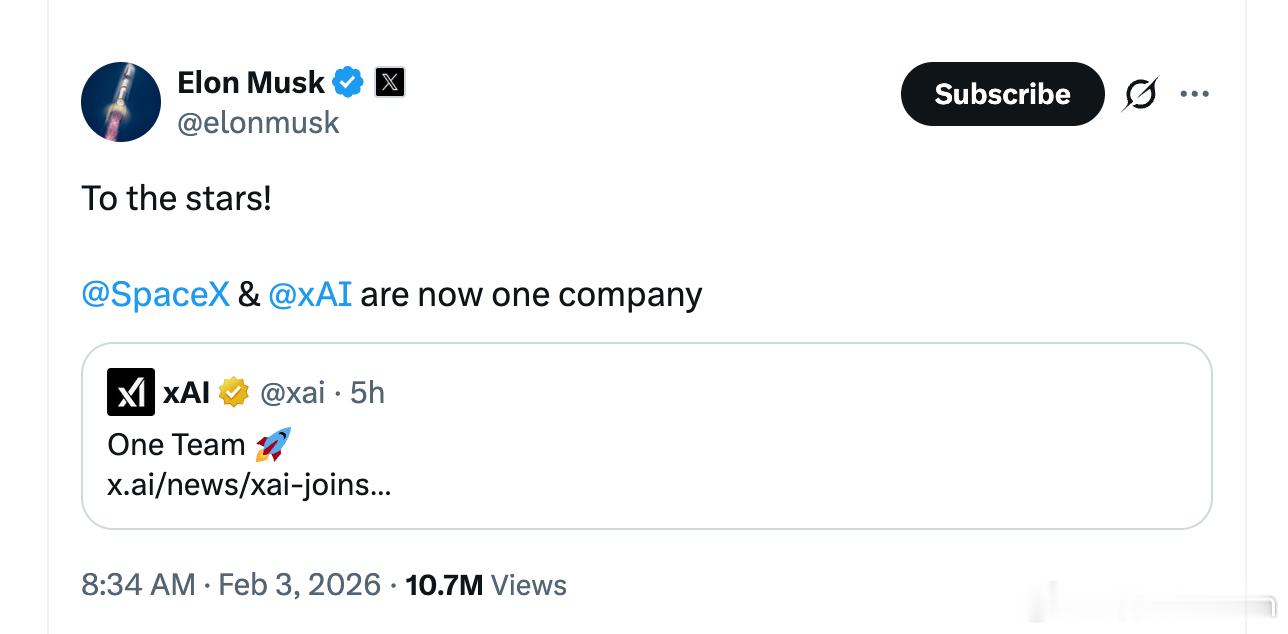Open Elon Musk's rocket profile picture
The width and height of the screenshot is (1288, 634).
point(121,102)
